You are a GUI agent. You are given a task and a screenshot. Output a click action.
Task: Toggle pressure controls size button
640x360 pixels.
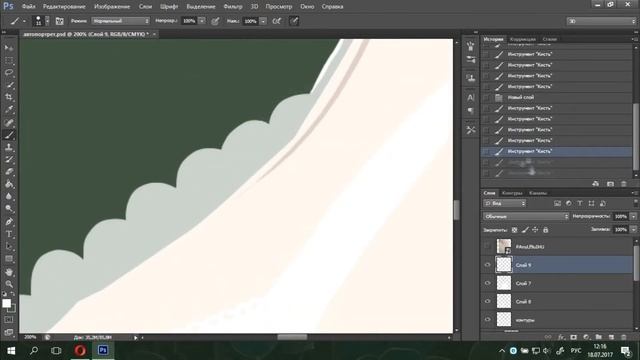coord(294,21)
